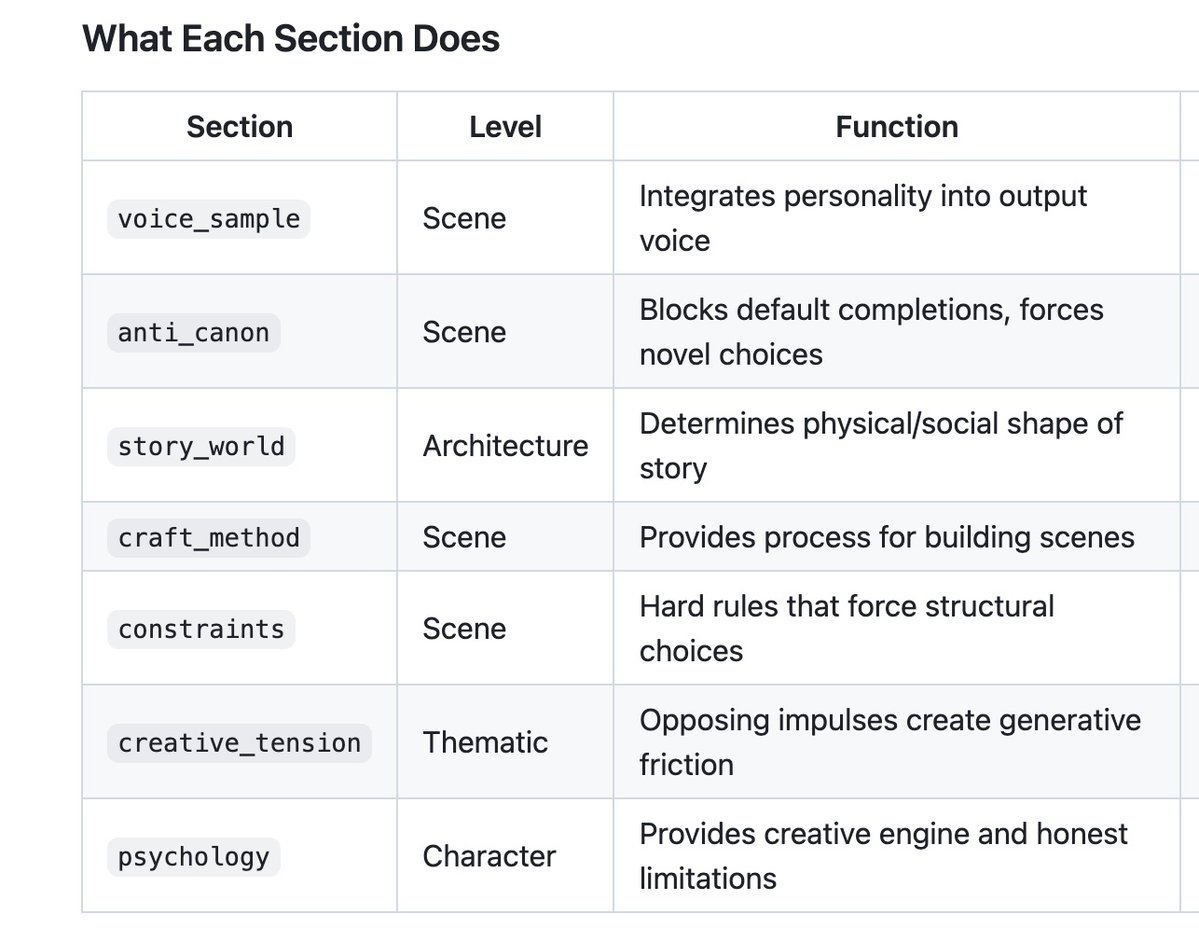
Task: Select "Opposing impulses create generative friction" cell
Action: [889, 743]
